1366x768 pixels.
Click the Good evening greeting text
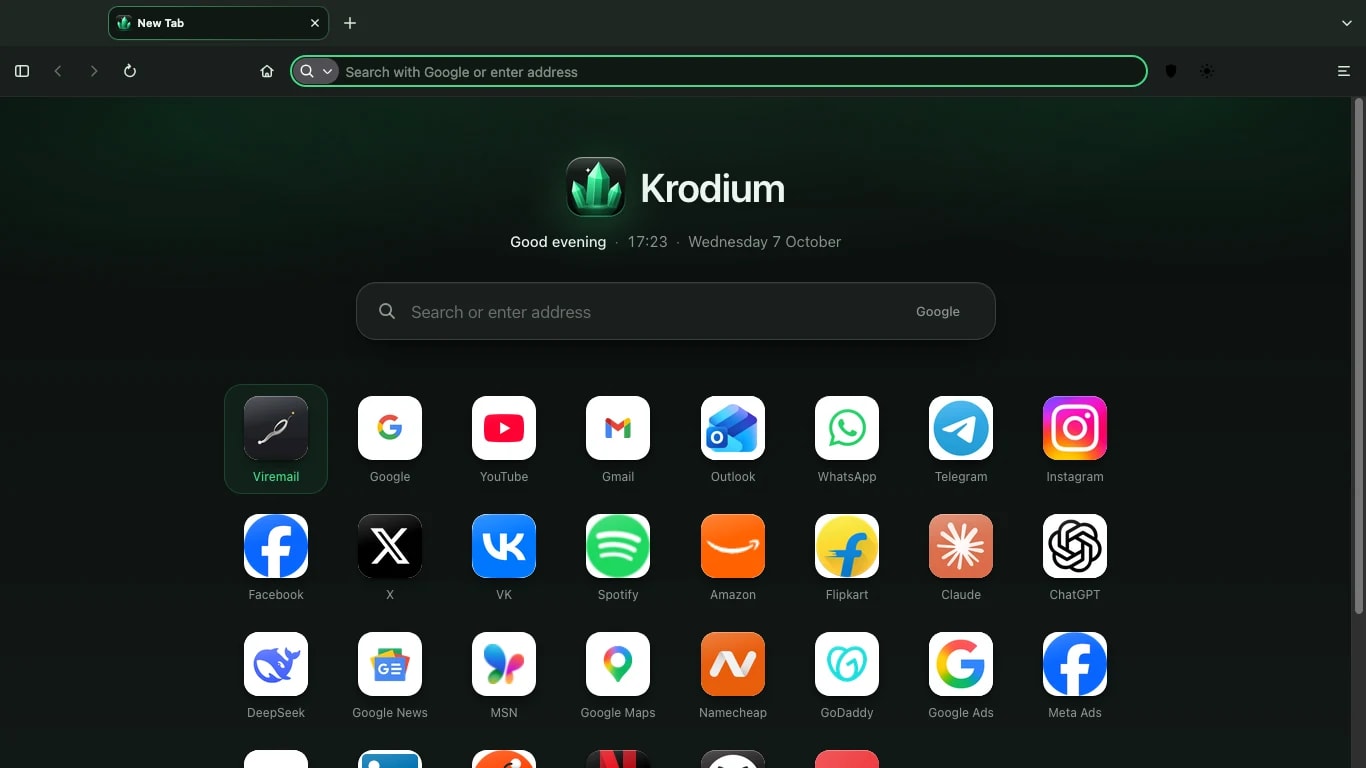[558, 242]
